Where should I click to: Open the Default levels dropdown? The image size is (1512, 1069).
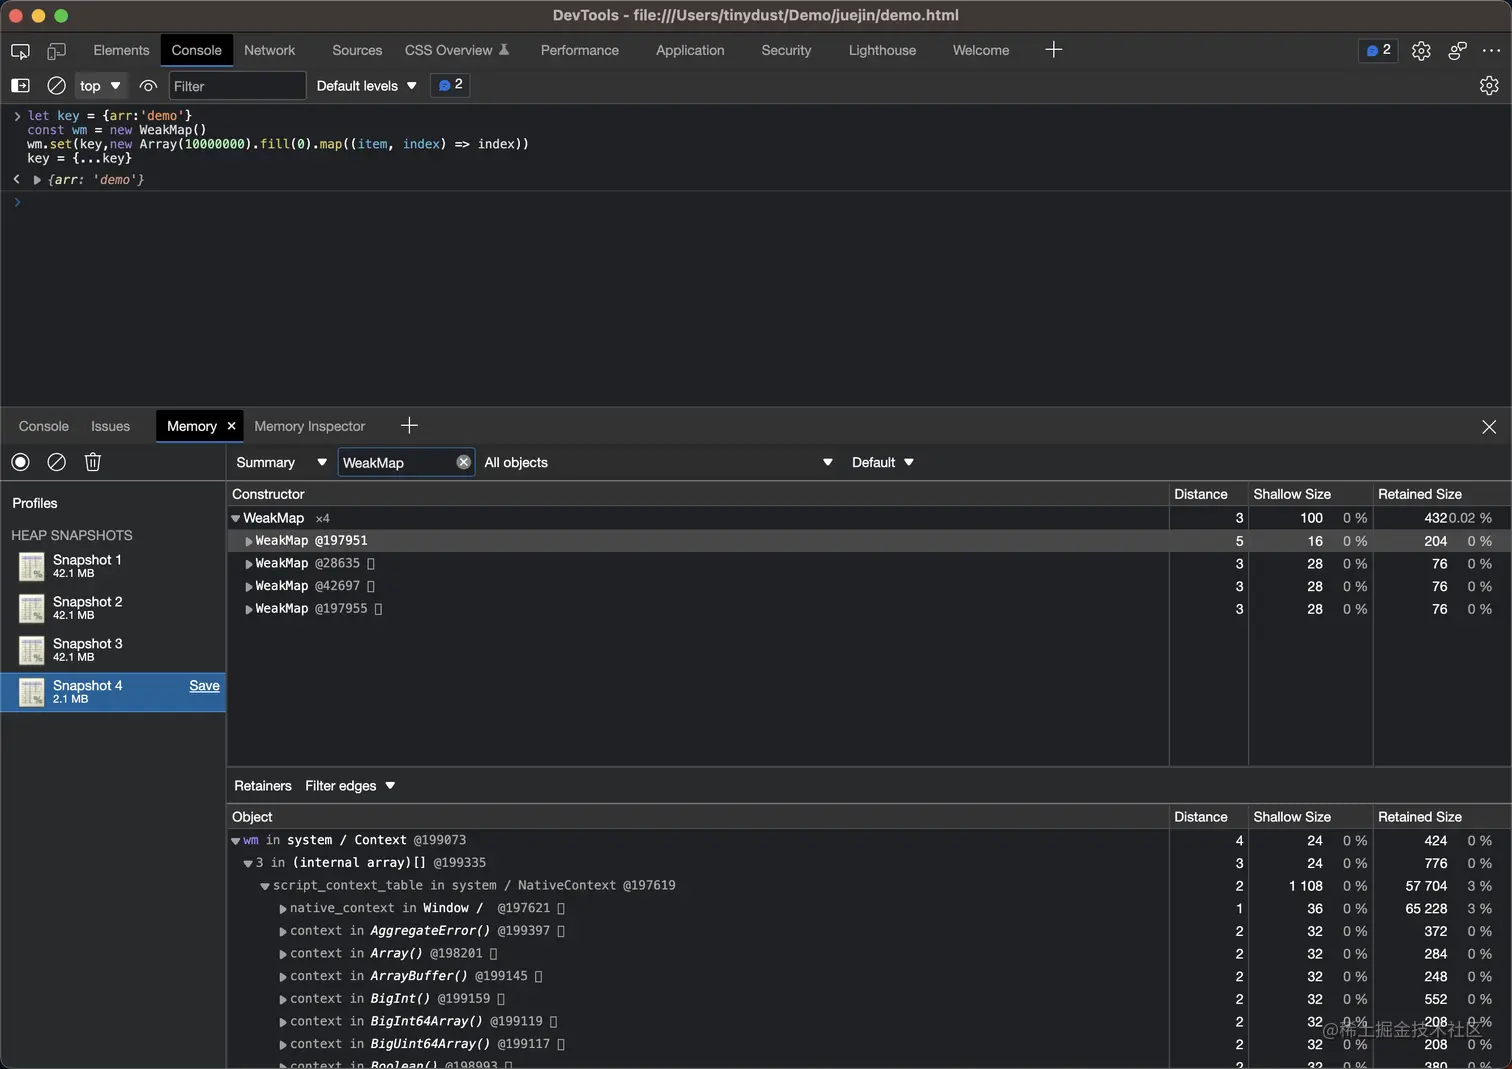point(366,86)
